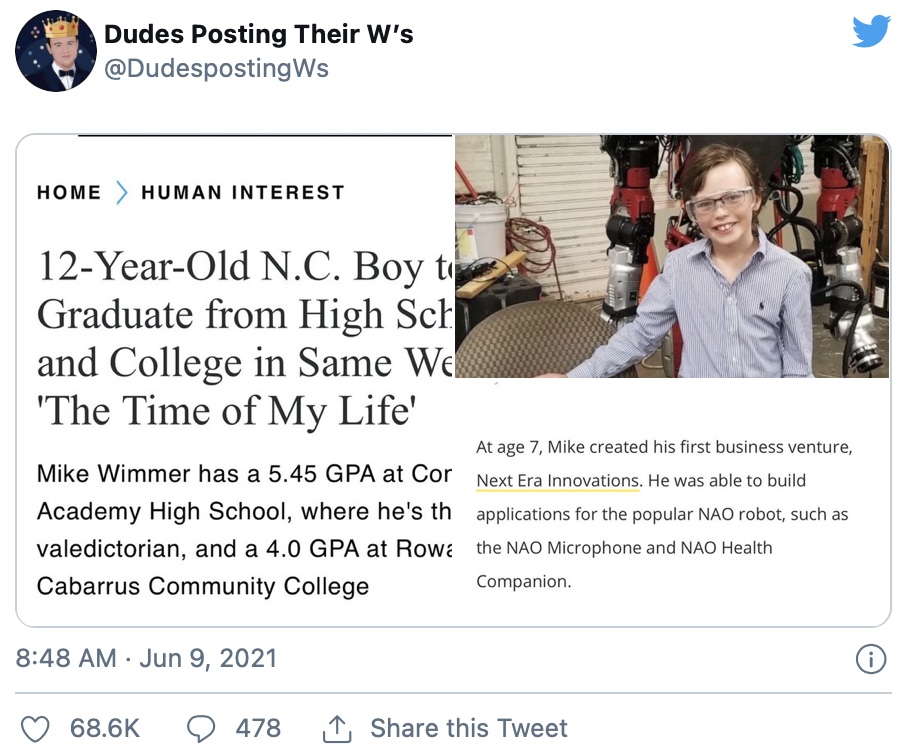This screenshot has width=912, height=756.
Task: View the 478 replies count
Action: [x=258, y=729]
